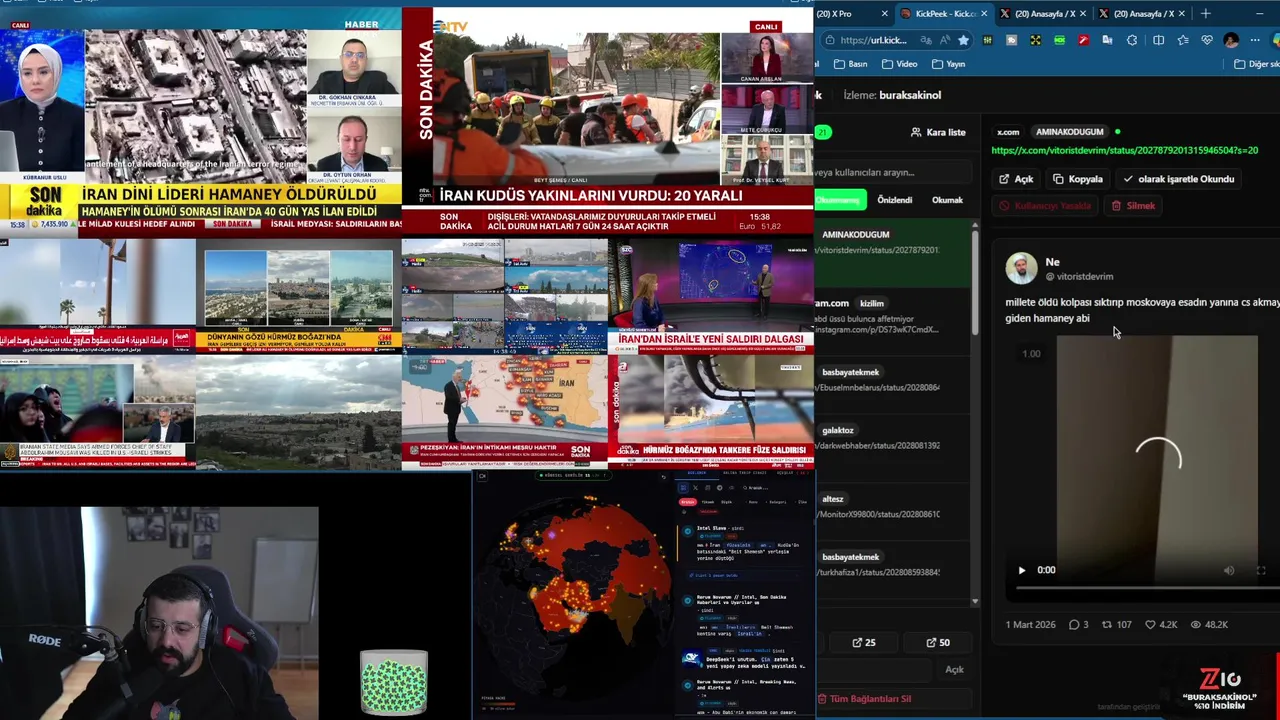
Task: Select the green unread filter tab
Action: point(839,200)
